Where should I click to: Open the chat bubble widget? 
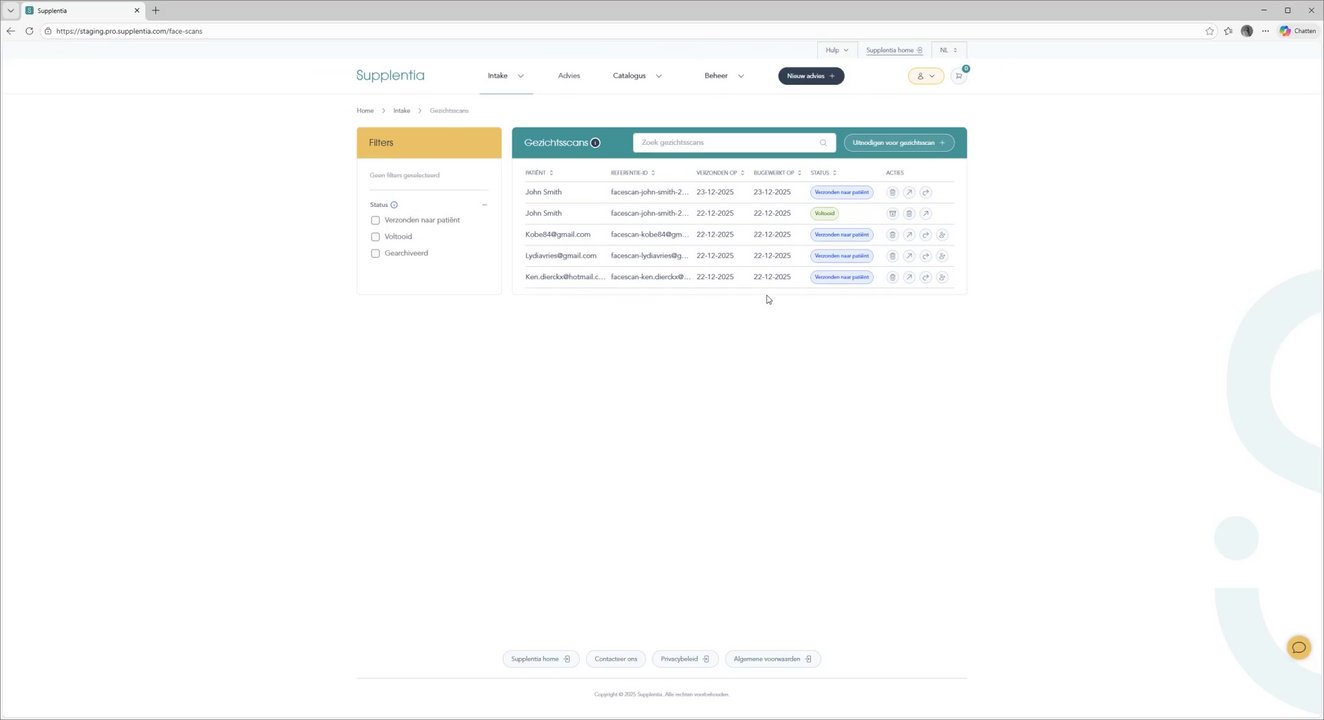click(x=1299, y=647)
